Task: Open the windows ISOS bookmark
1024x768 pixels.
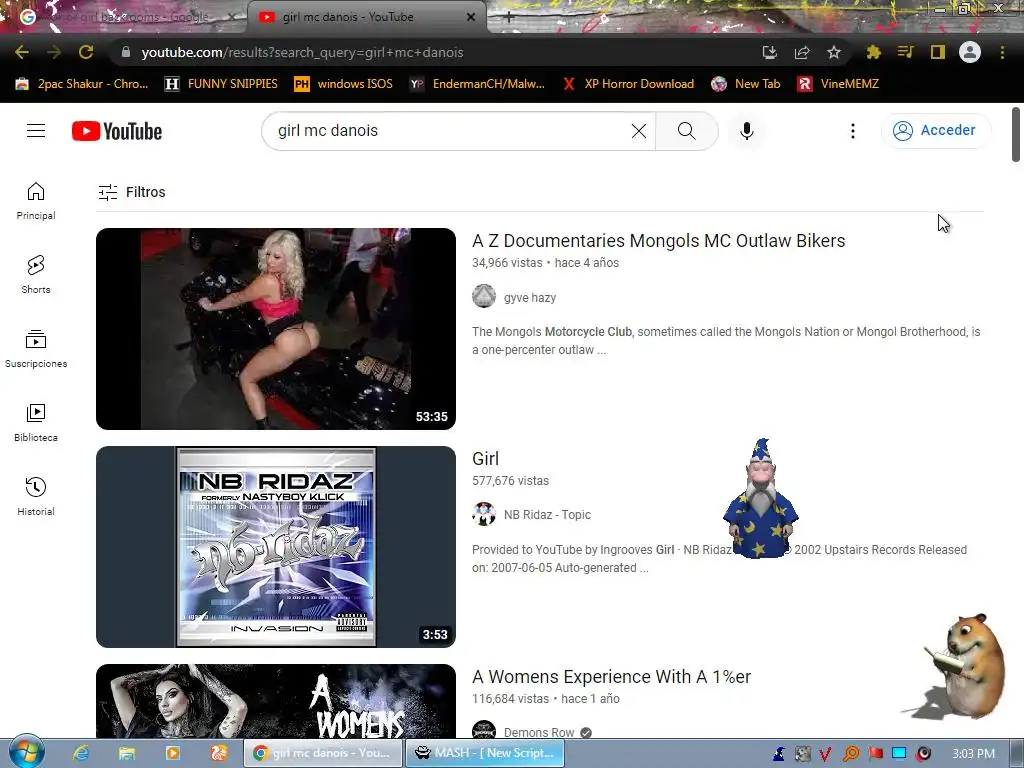Action: (x=344, y=84)
